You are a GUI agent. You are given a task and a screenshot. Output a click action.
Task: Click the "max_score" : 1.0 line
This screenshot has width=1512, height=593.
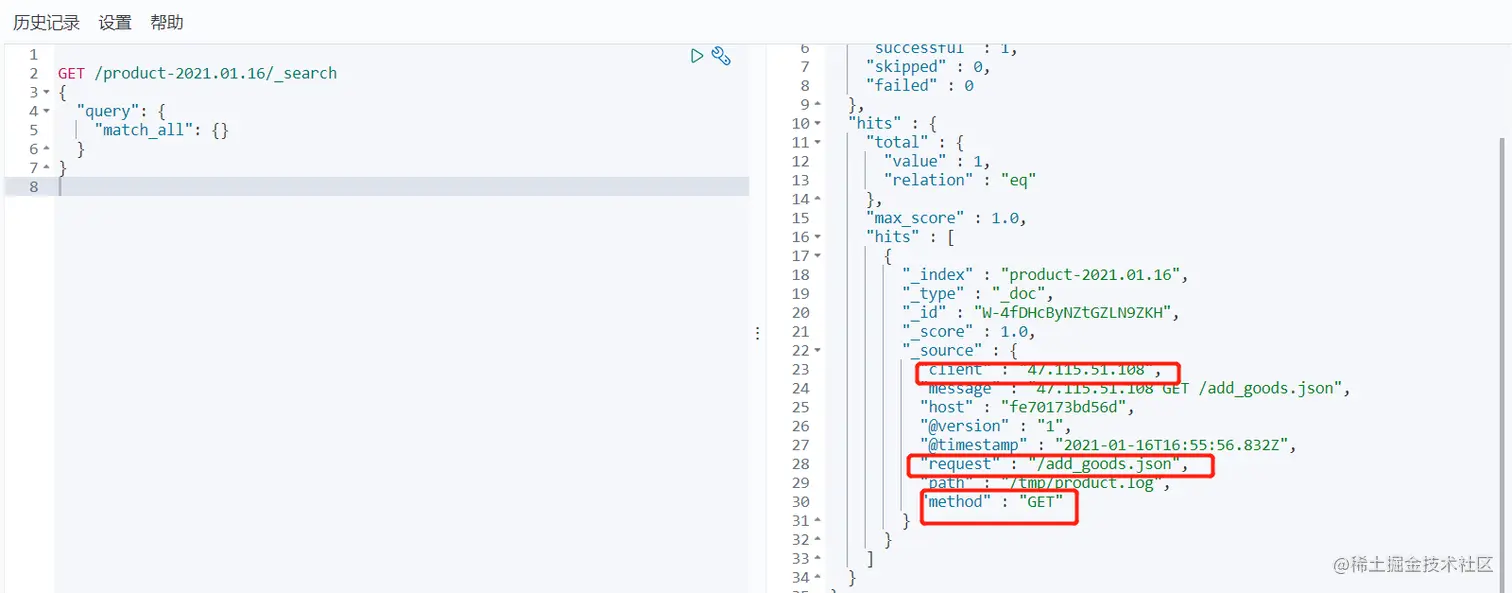(x=946, y=218)
